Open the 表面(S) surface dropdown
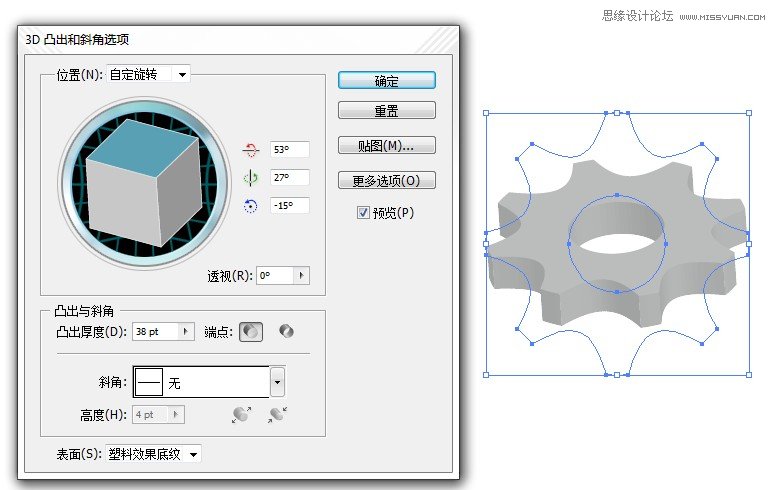 194,454
